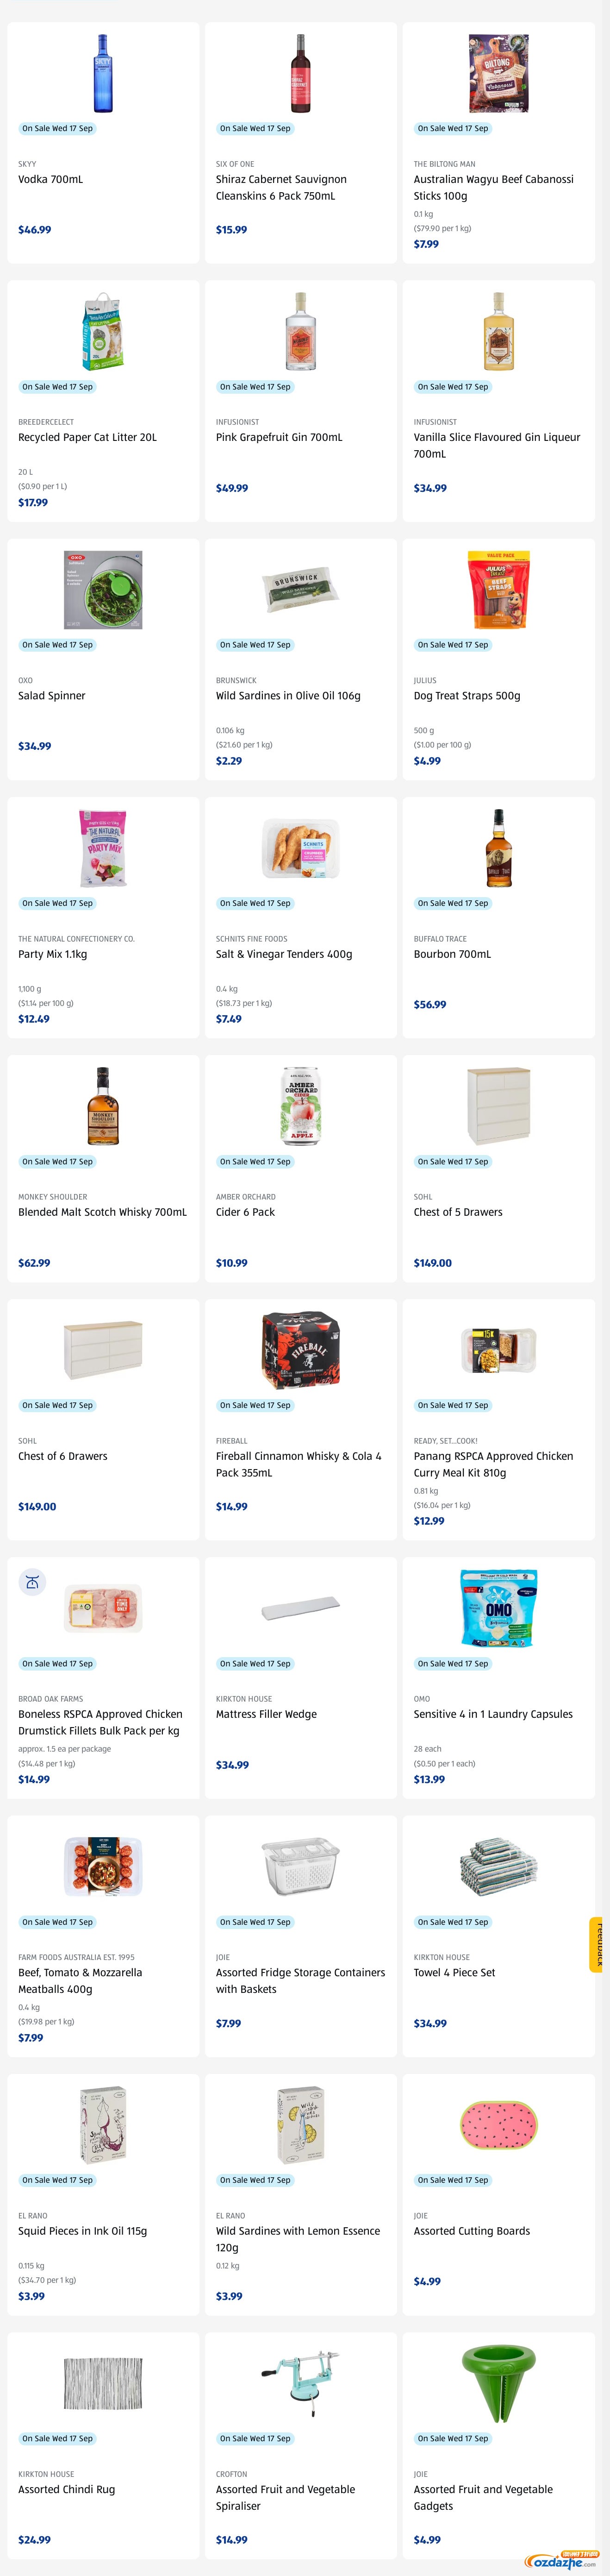Image resolution: width=610 pixels, height=2576 pixels.
Task: Click the Dog Treat Straps 500g image
Action: point(499,590)
